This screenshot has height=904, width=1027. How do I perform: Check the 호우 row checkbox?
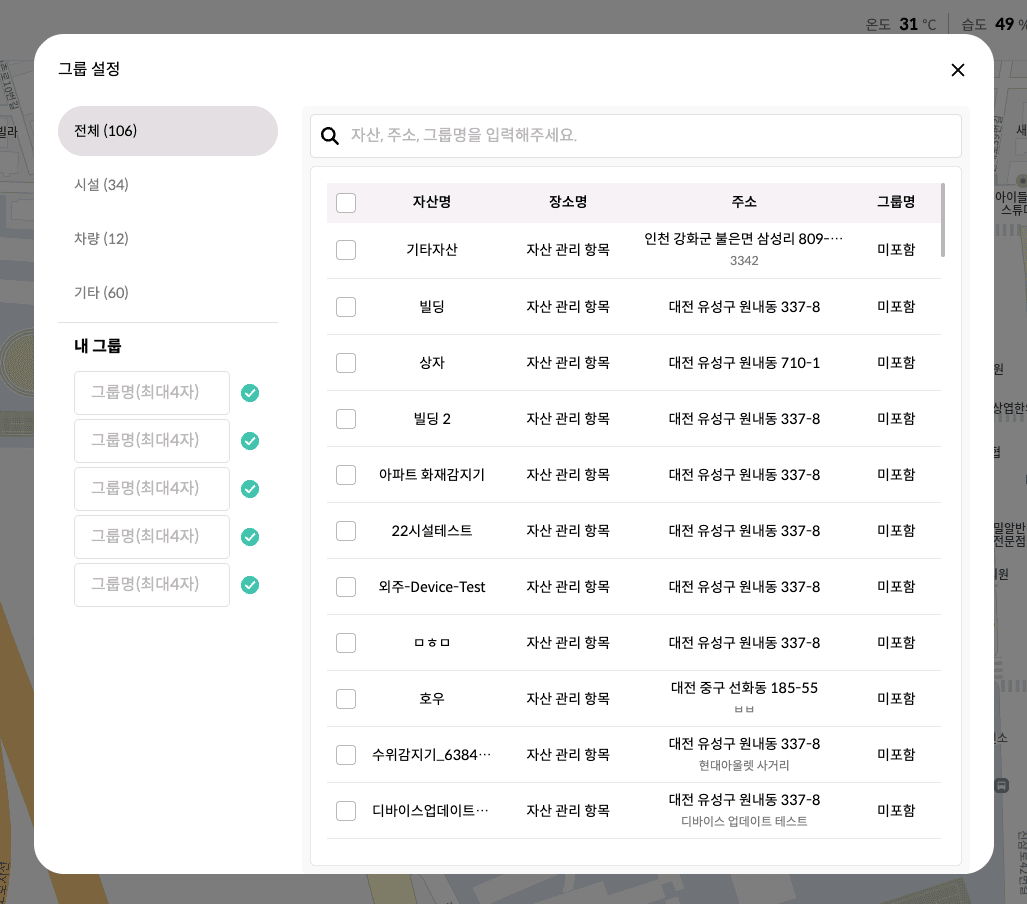346,698
